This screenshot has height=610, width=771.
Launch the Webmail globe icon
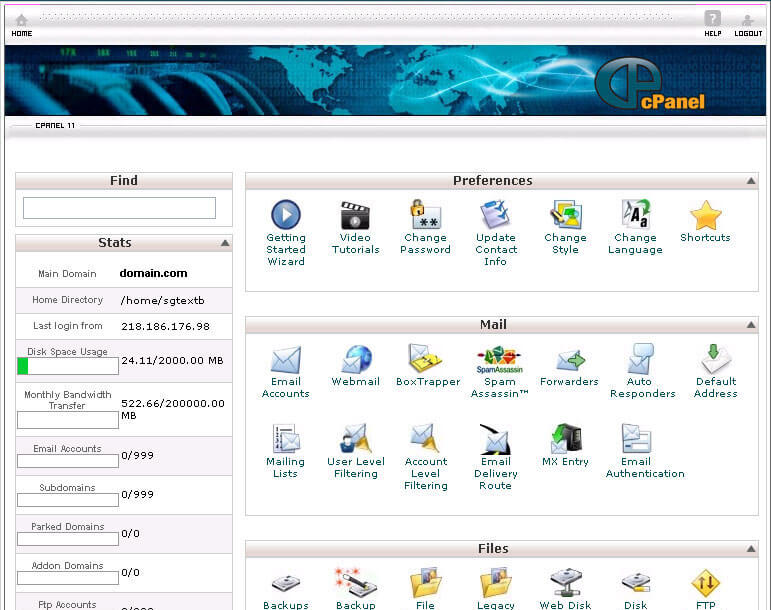(356, 359)
